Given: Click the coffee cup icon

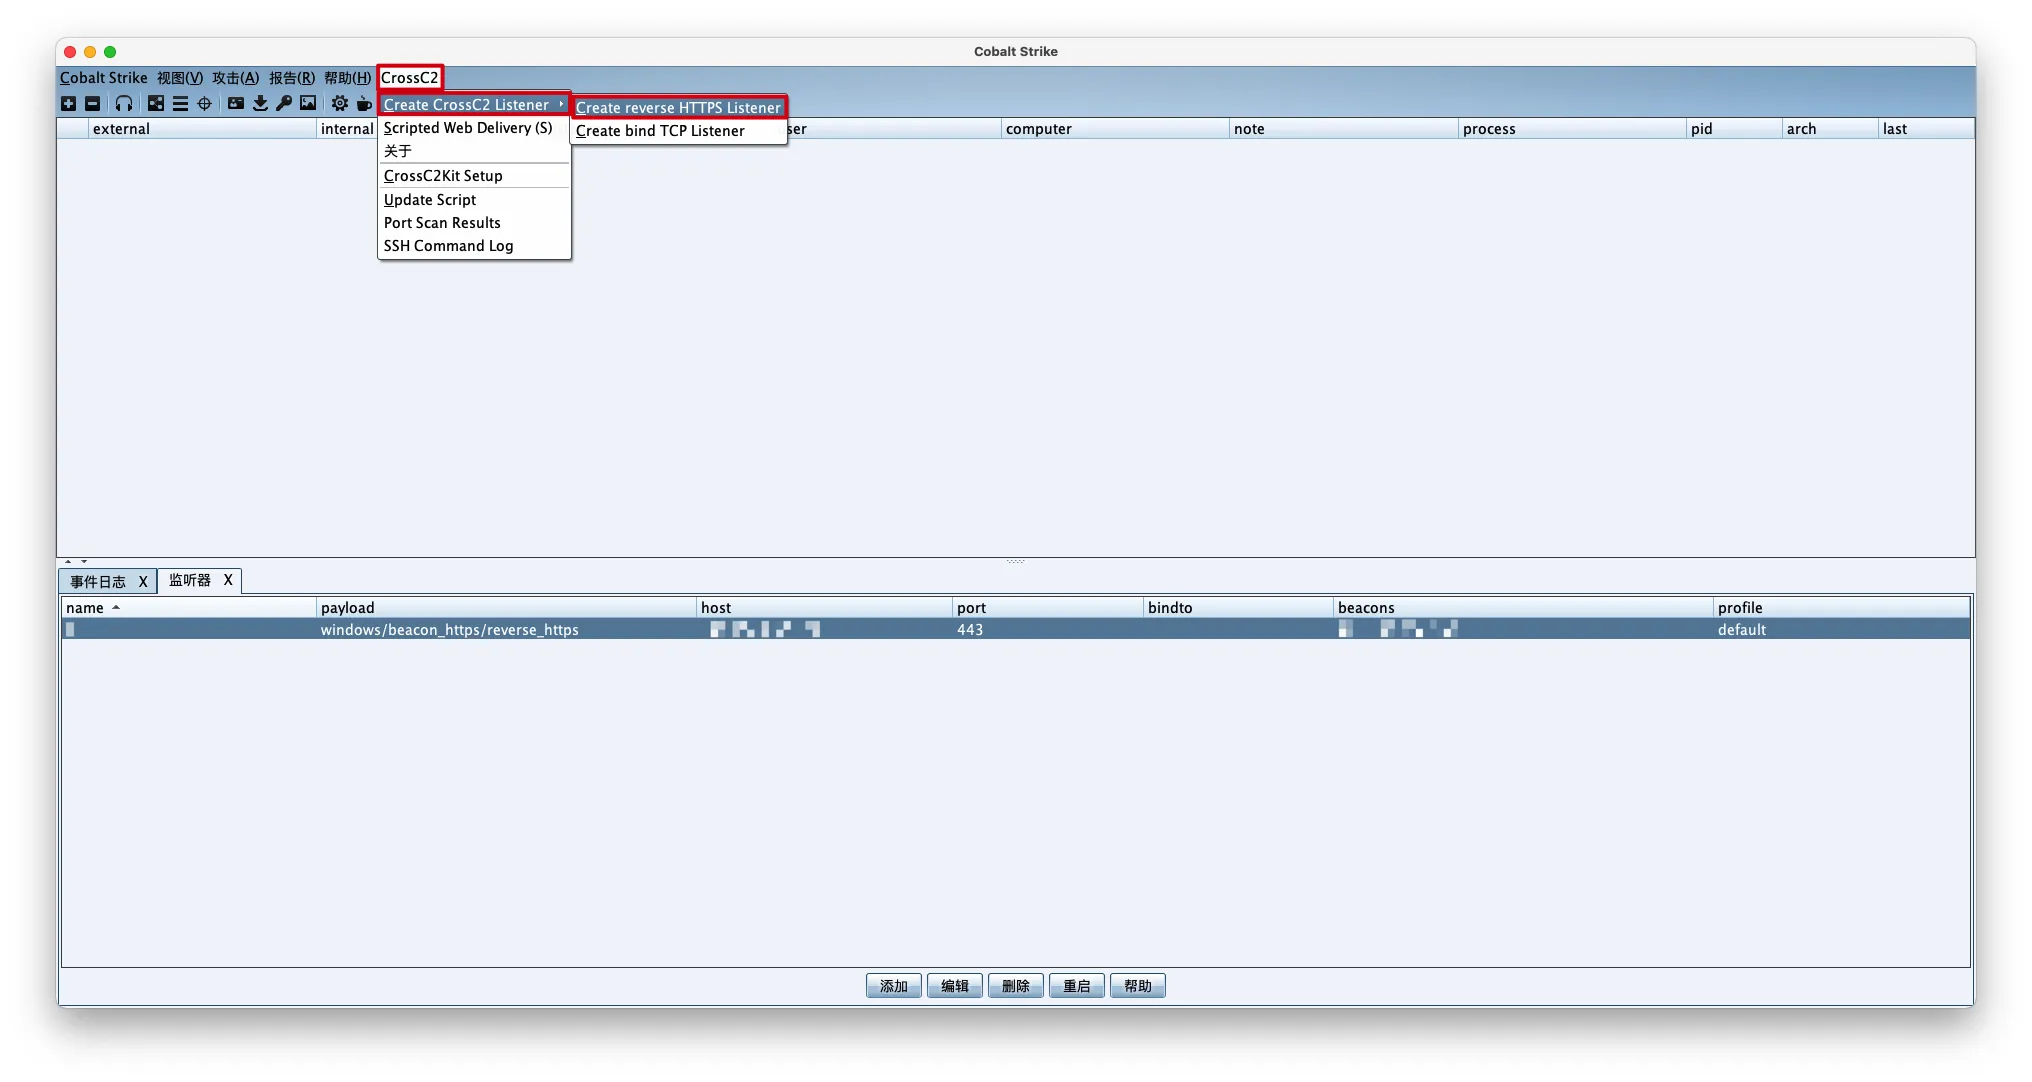Looking at the screenshot, I should click(x=364, y=104).
